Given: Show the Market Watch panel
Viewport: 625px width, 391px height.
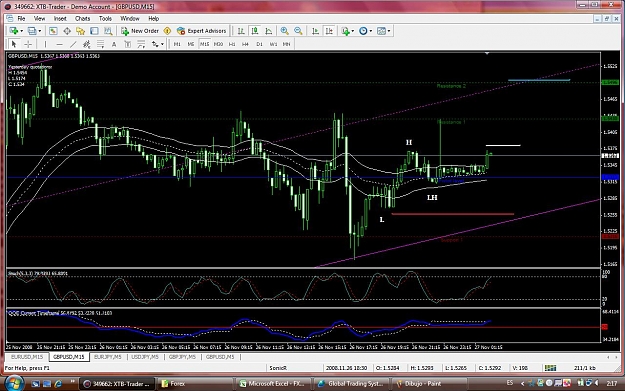Looking at the screenshot, I should pos(53,31).
